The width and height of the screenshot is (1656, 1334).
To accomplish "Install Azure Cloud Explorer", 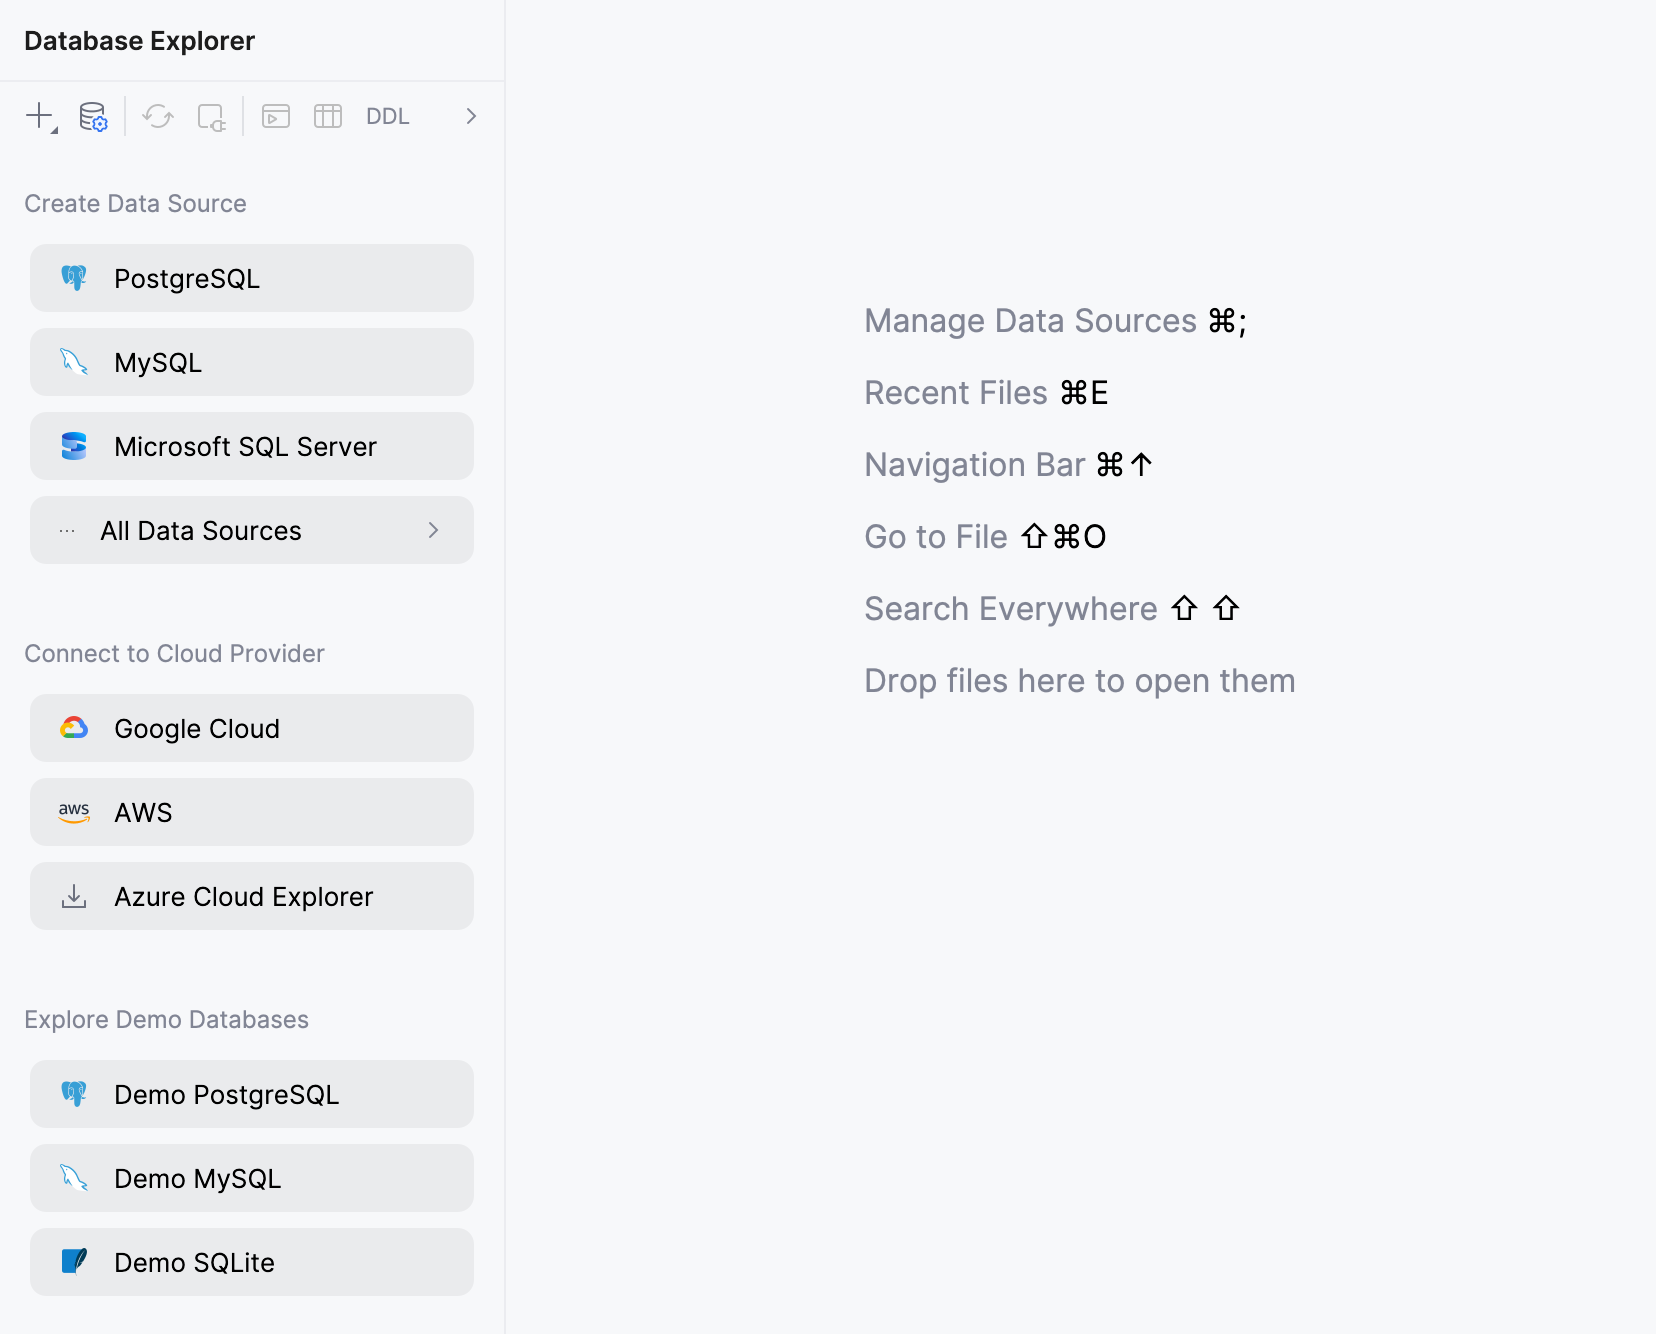I will click(252, 896).
